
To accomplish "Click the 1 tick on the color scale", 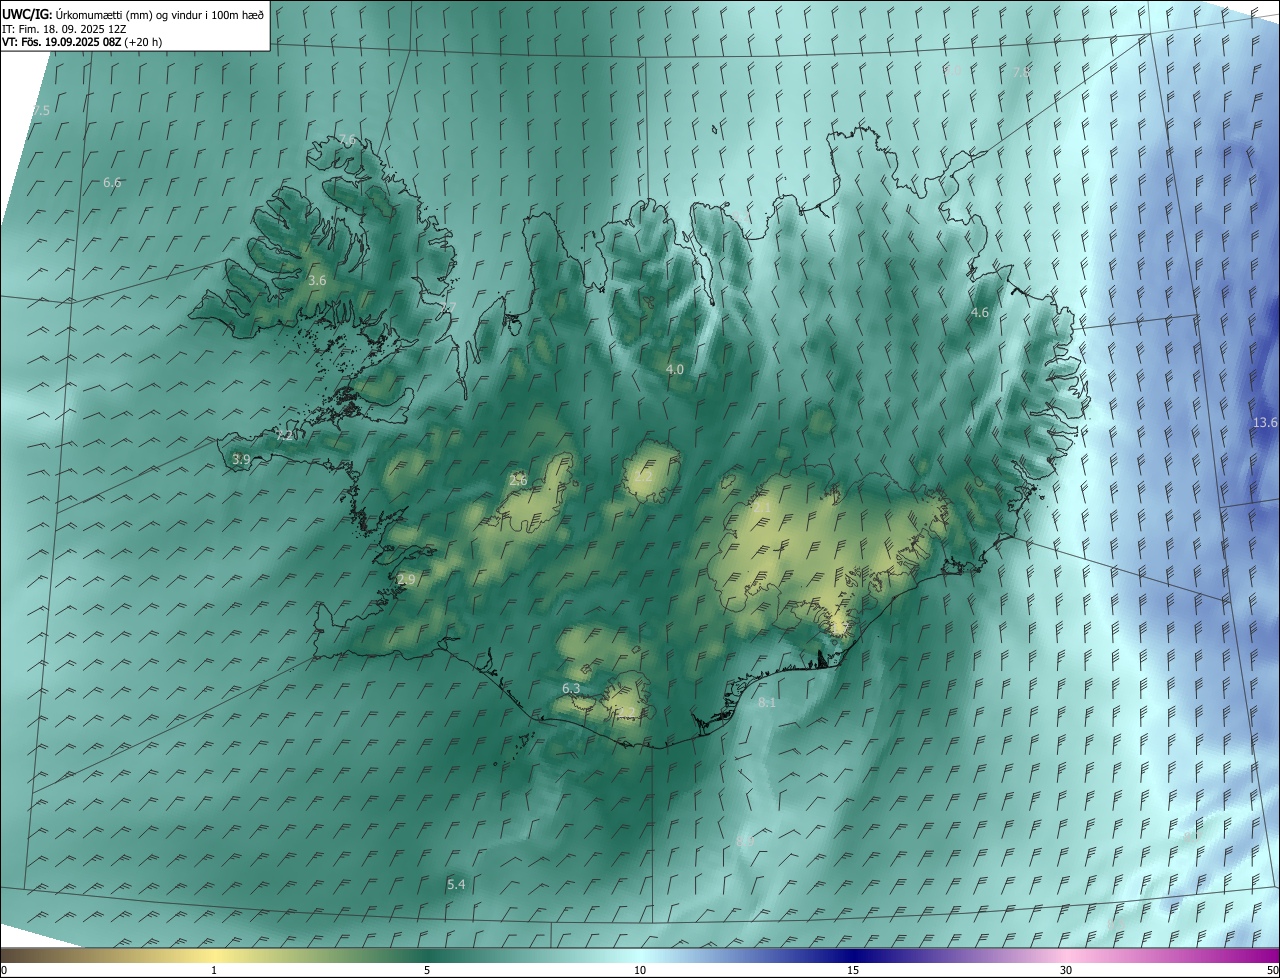I will click(215, 970).
